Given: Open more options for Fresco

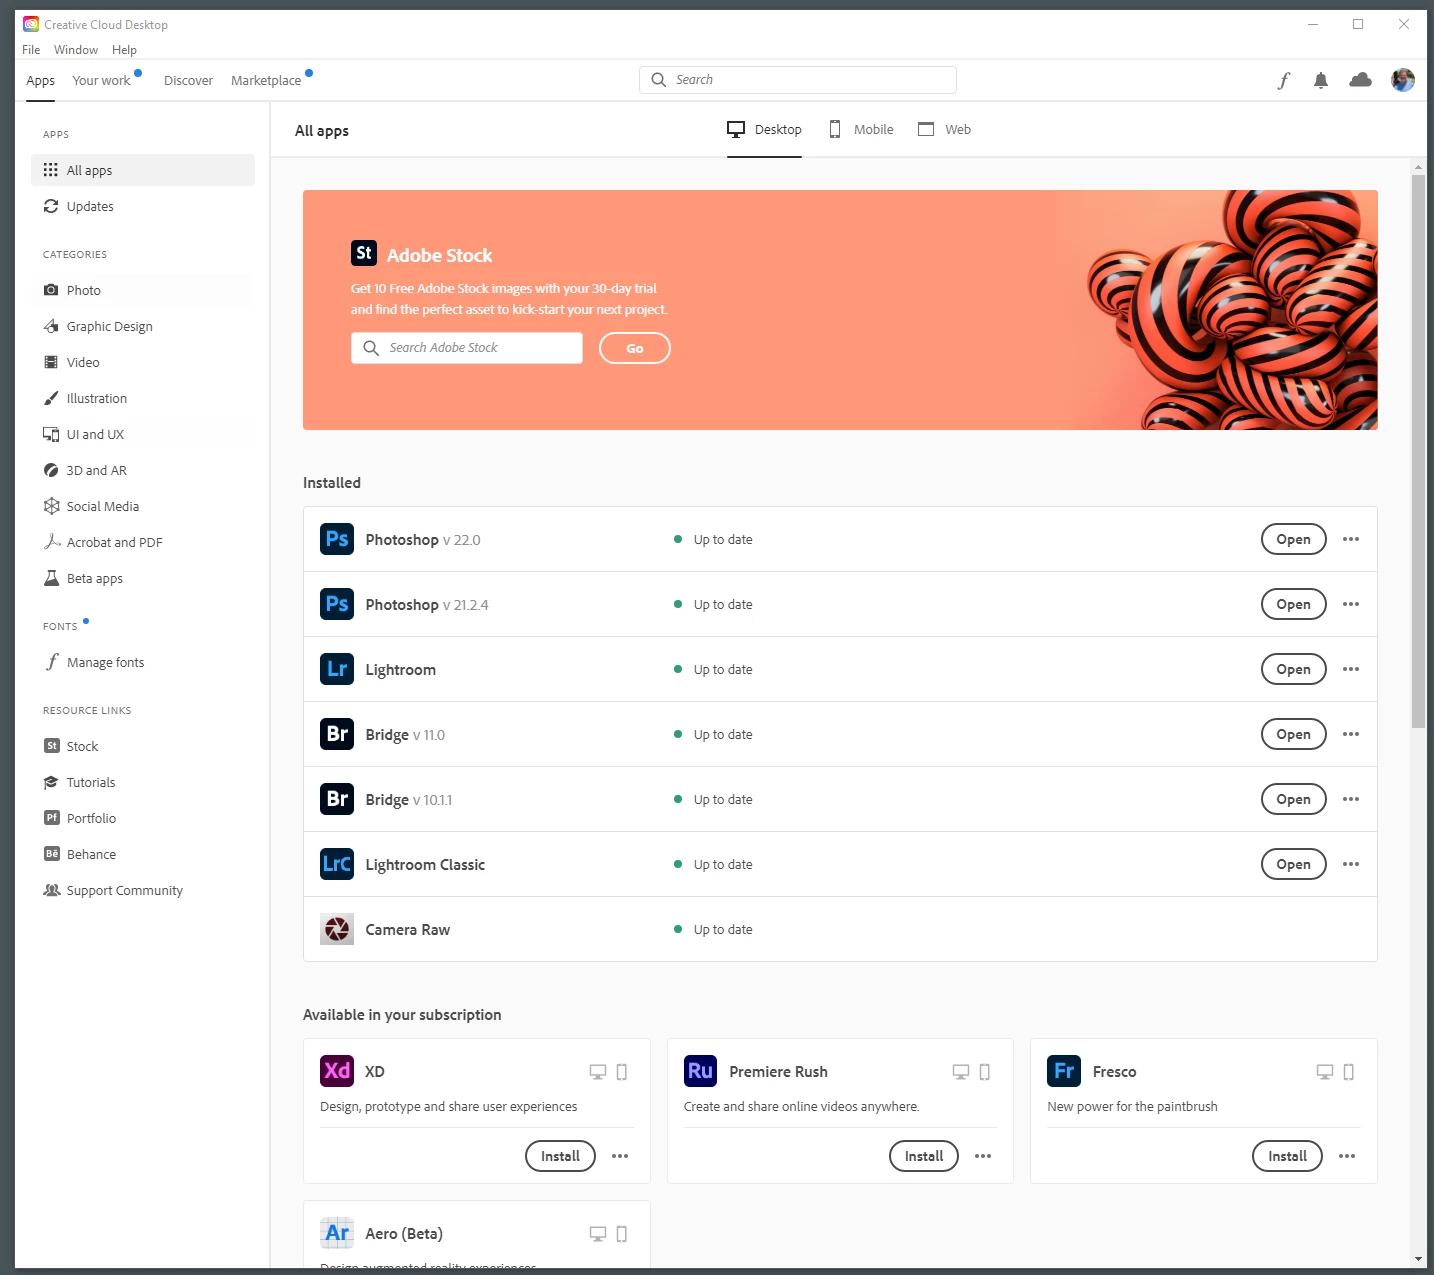Looking at the screenshot, I should [1347, 1156].
